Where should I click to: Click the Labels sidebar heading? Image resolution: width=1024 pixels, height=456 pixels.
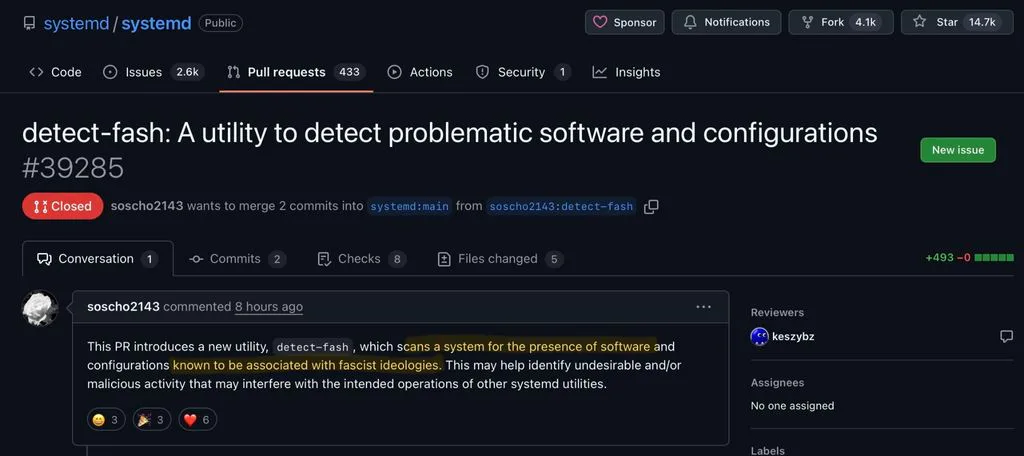click(x=767, y=450)
